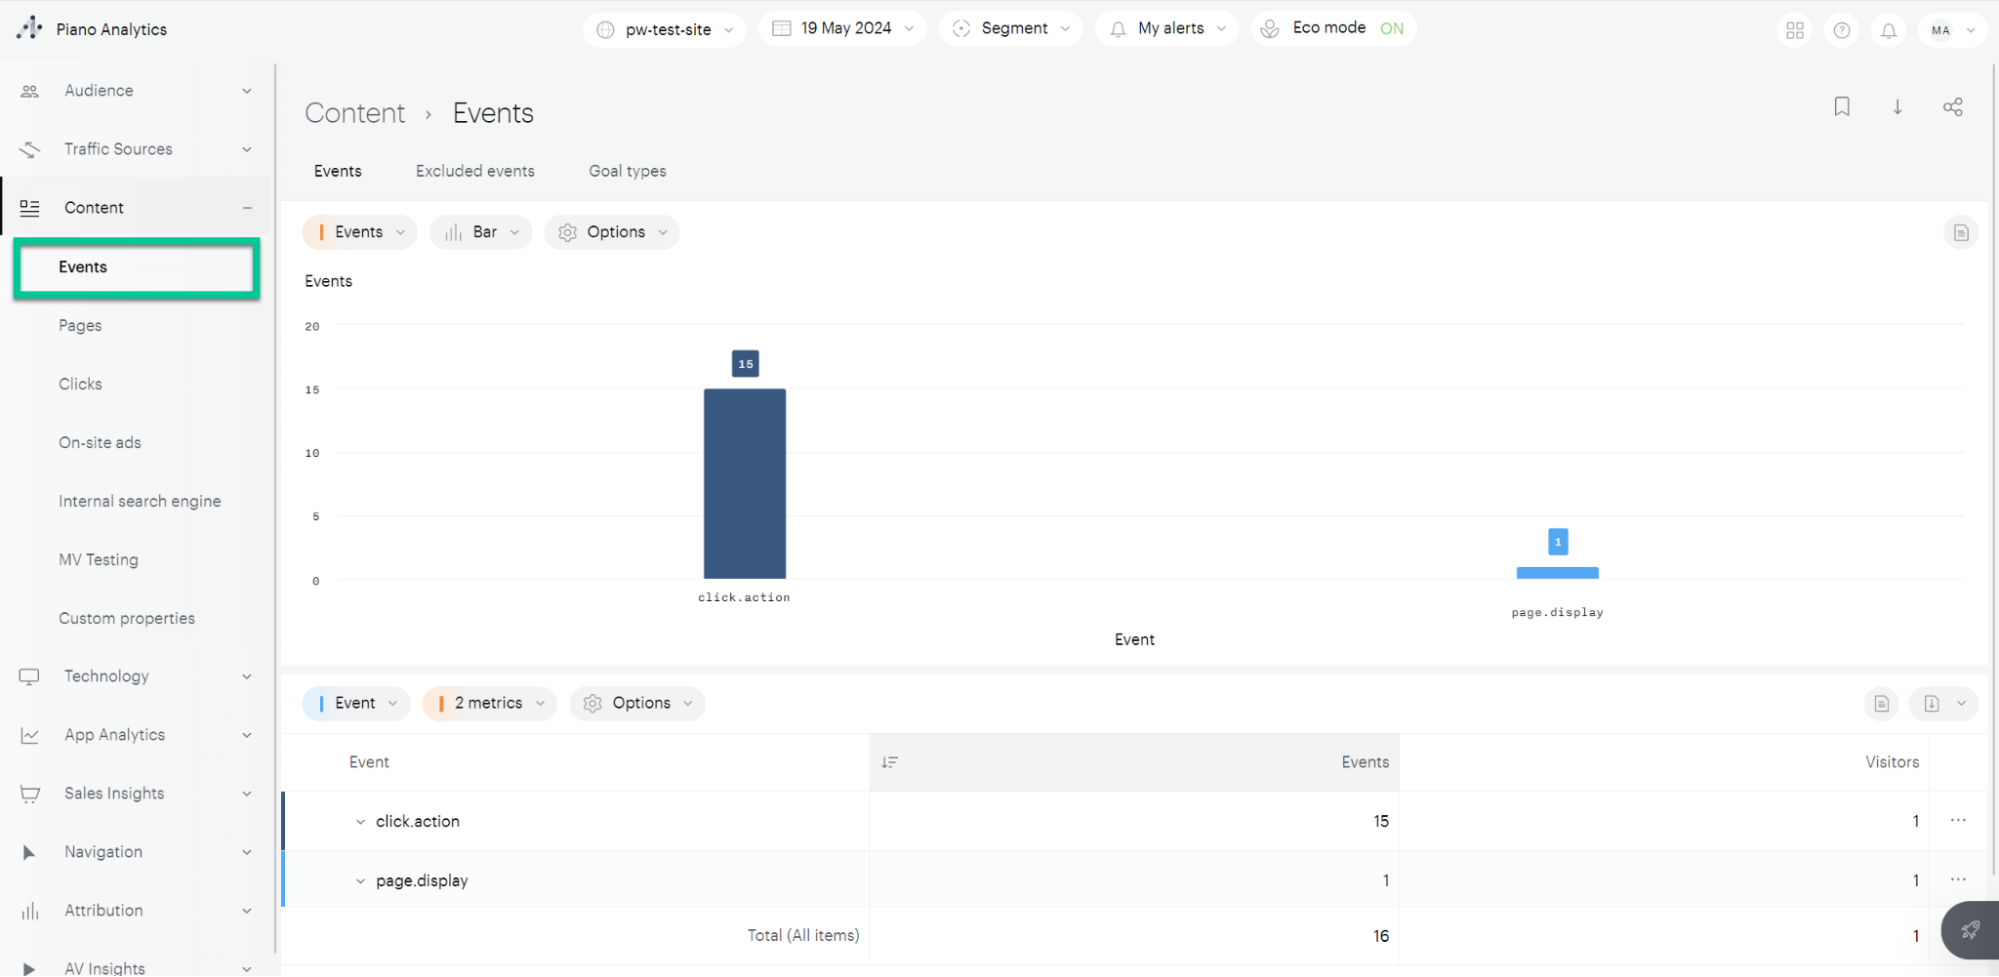Switch to the Excluded events tab
The width and height of the screenshot is (1999, 977).
[475, 171]
